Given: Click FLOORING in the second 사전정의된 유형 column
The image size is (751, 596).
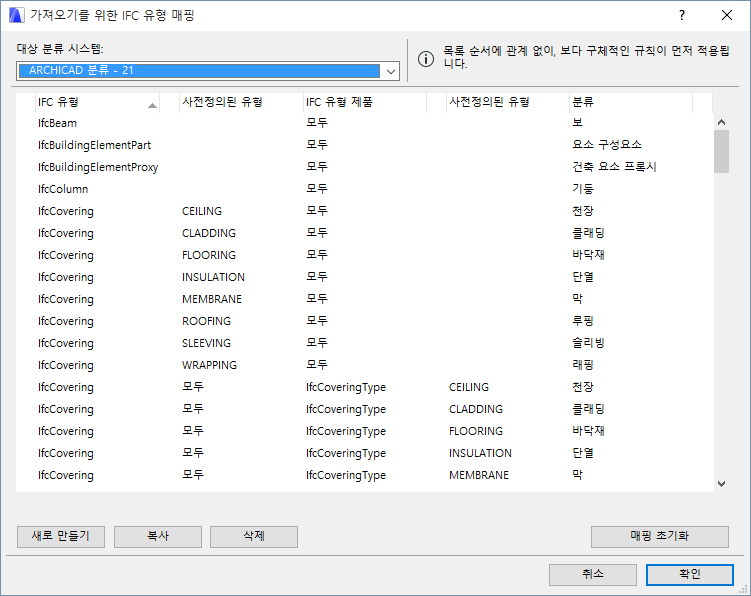Looking at the screenshot, I should coord(476,432).
